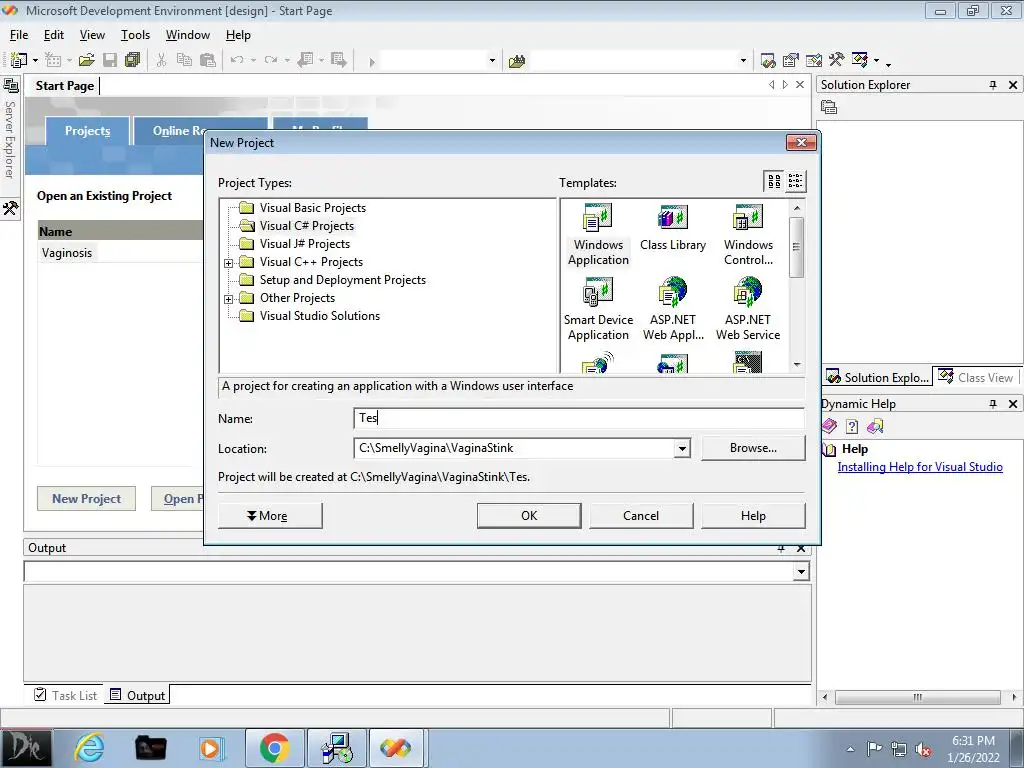
Task: Switch templates to large icons view
Action: (x=774, y=181)
